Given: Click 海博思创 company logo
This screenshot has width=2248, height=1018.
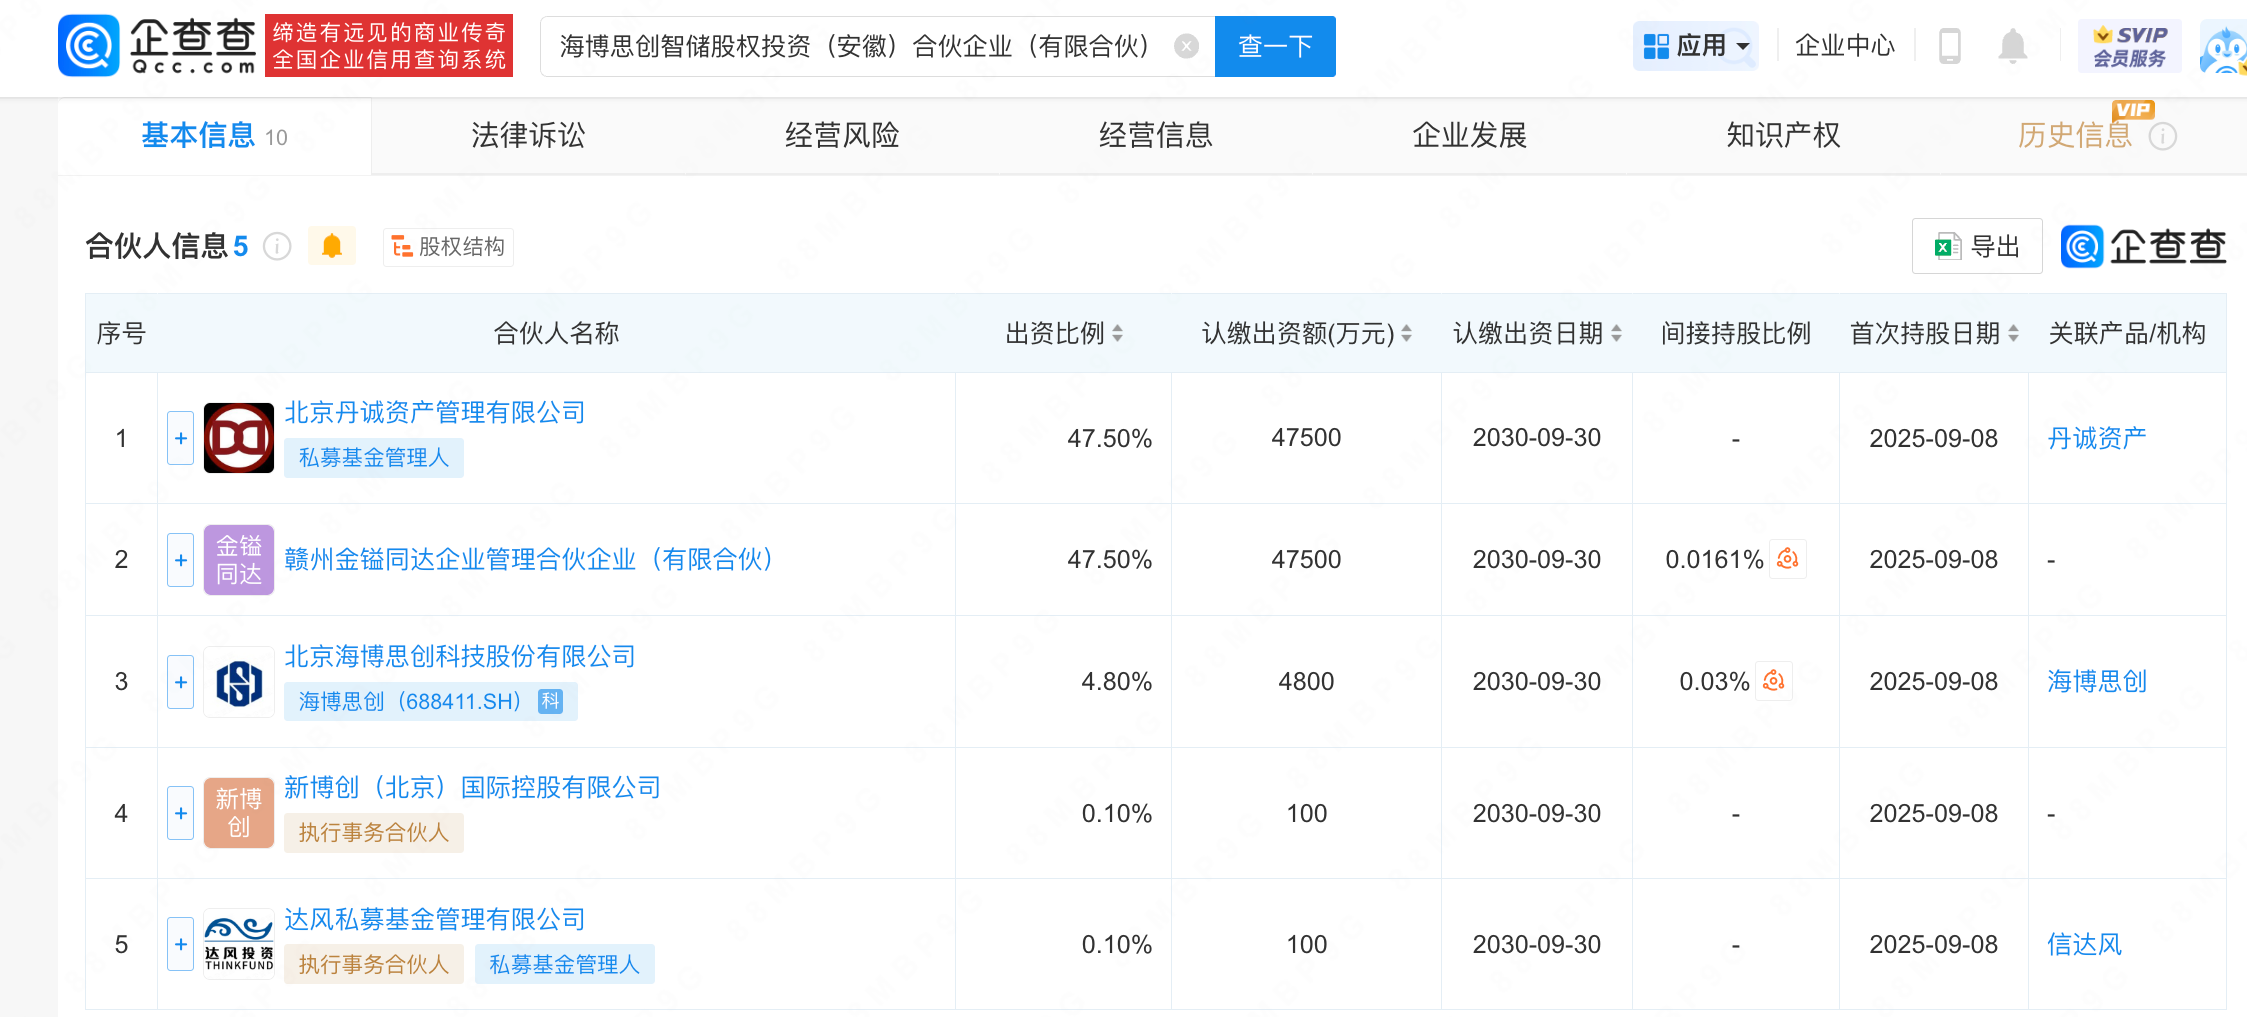Looking at the screenshot, I should tap(239, 682).
